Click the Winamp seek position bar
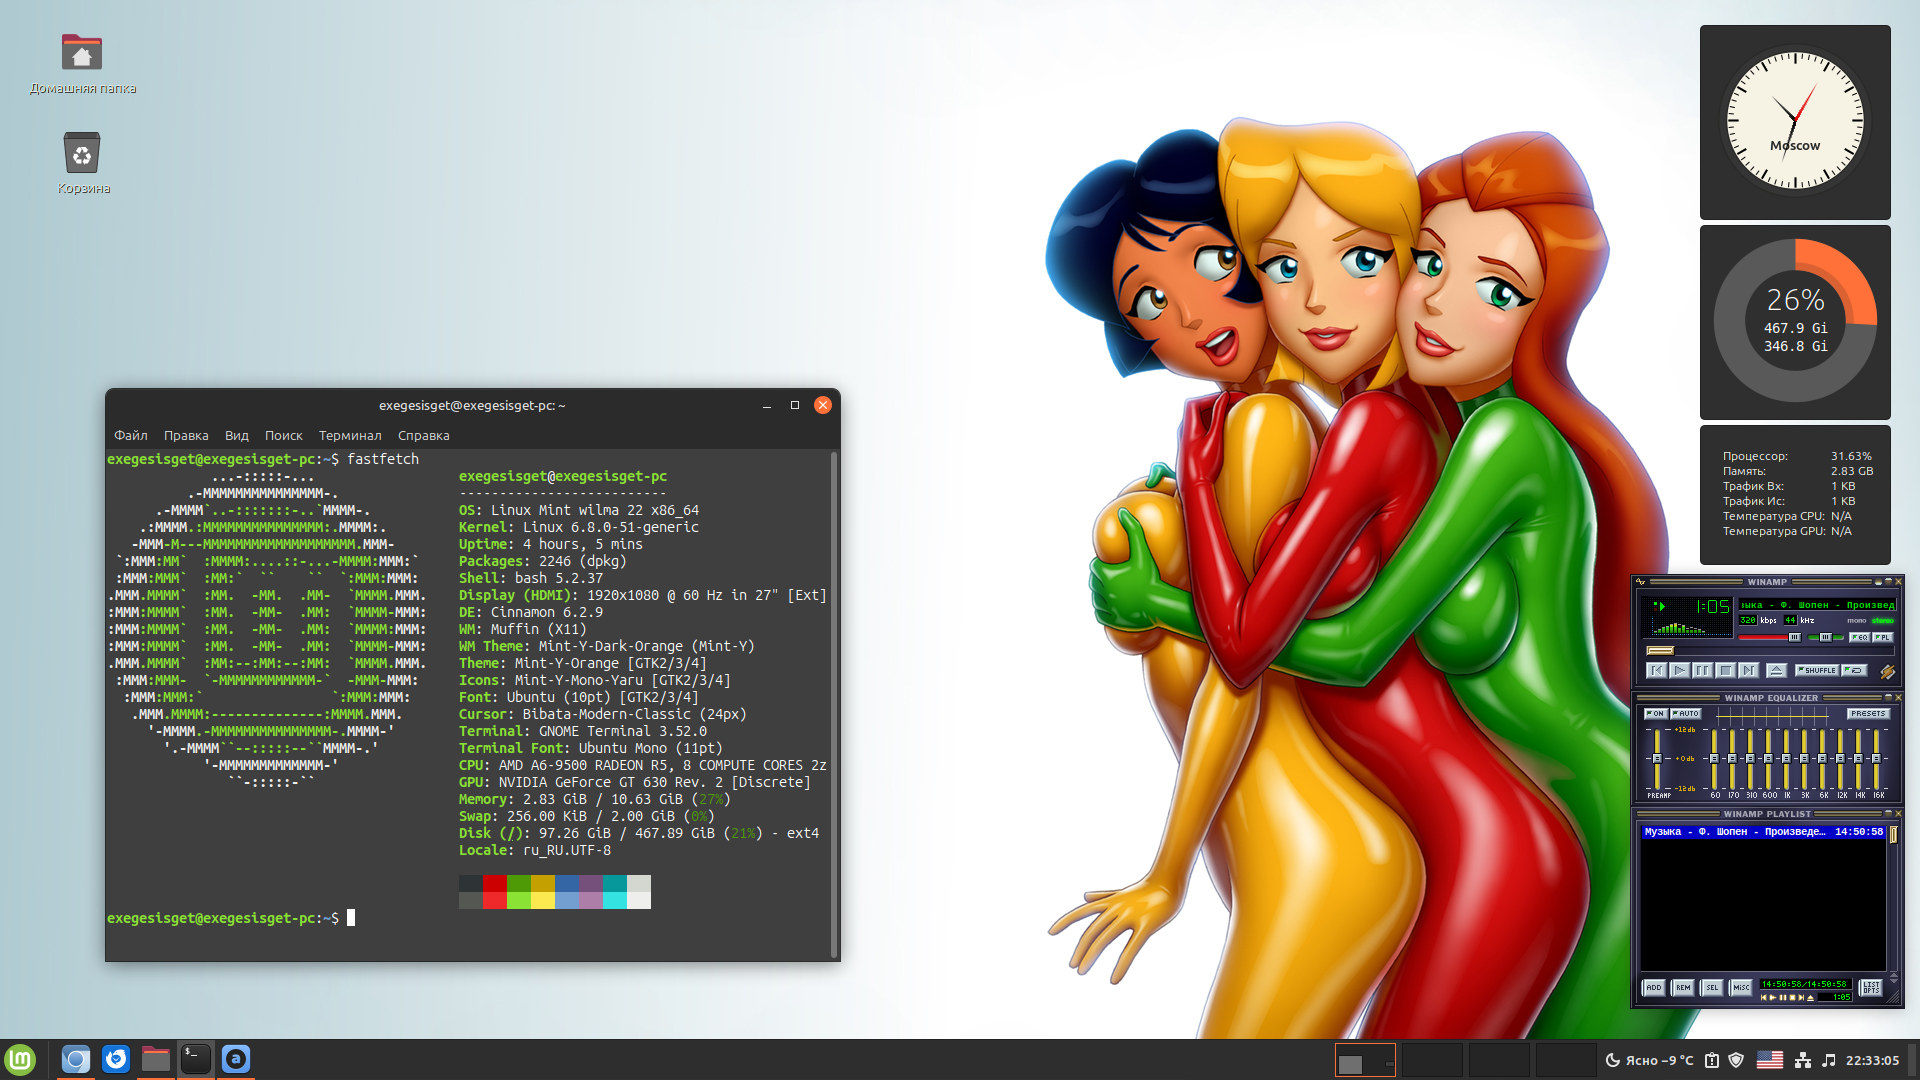The height and width of the screenshot is (1080, 1920). pos(1770,651)
